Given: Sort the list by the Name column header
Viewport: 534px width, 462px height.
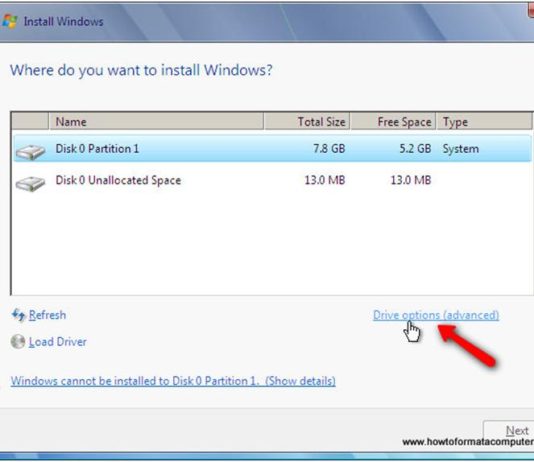Looking at the screenshot, I should tap(156, 122).
